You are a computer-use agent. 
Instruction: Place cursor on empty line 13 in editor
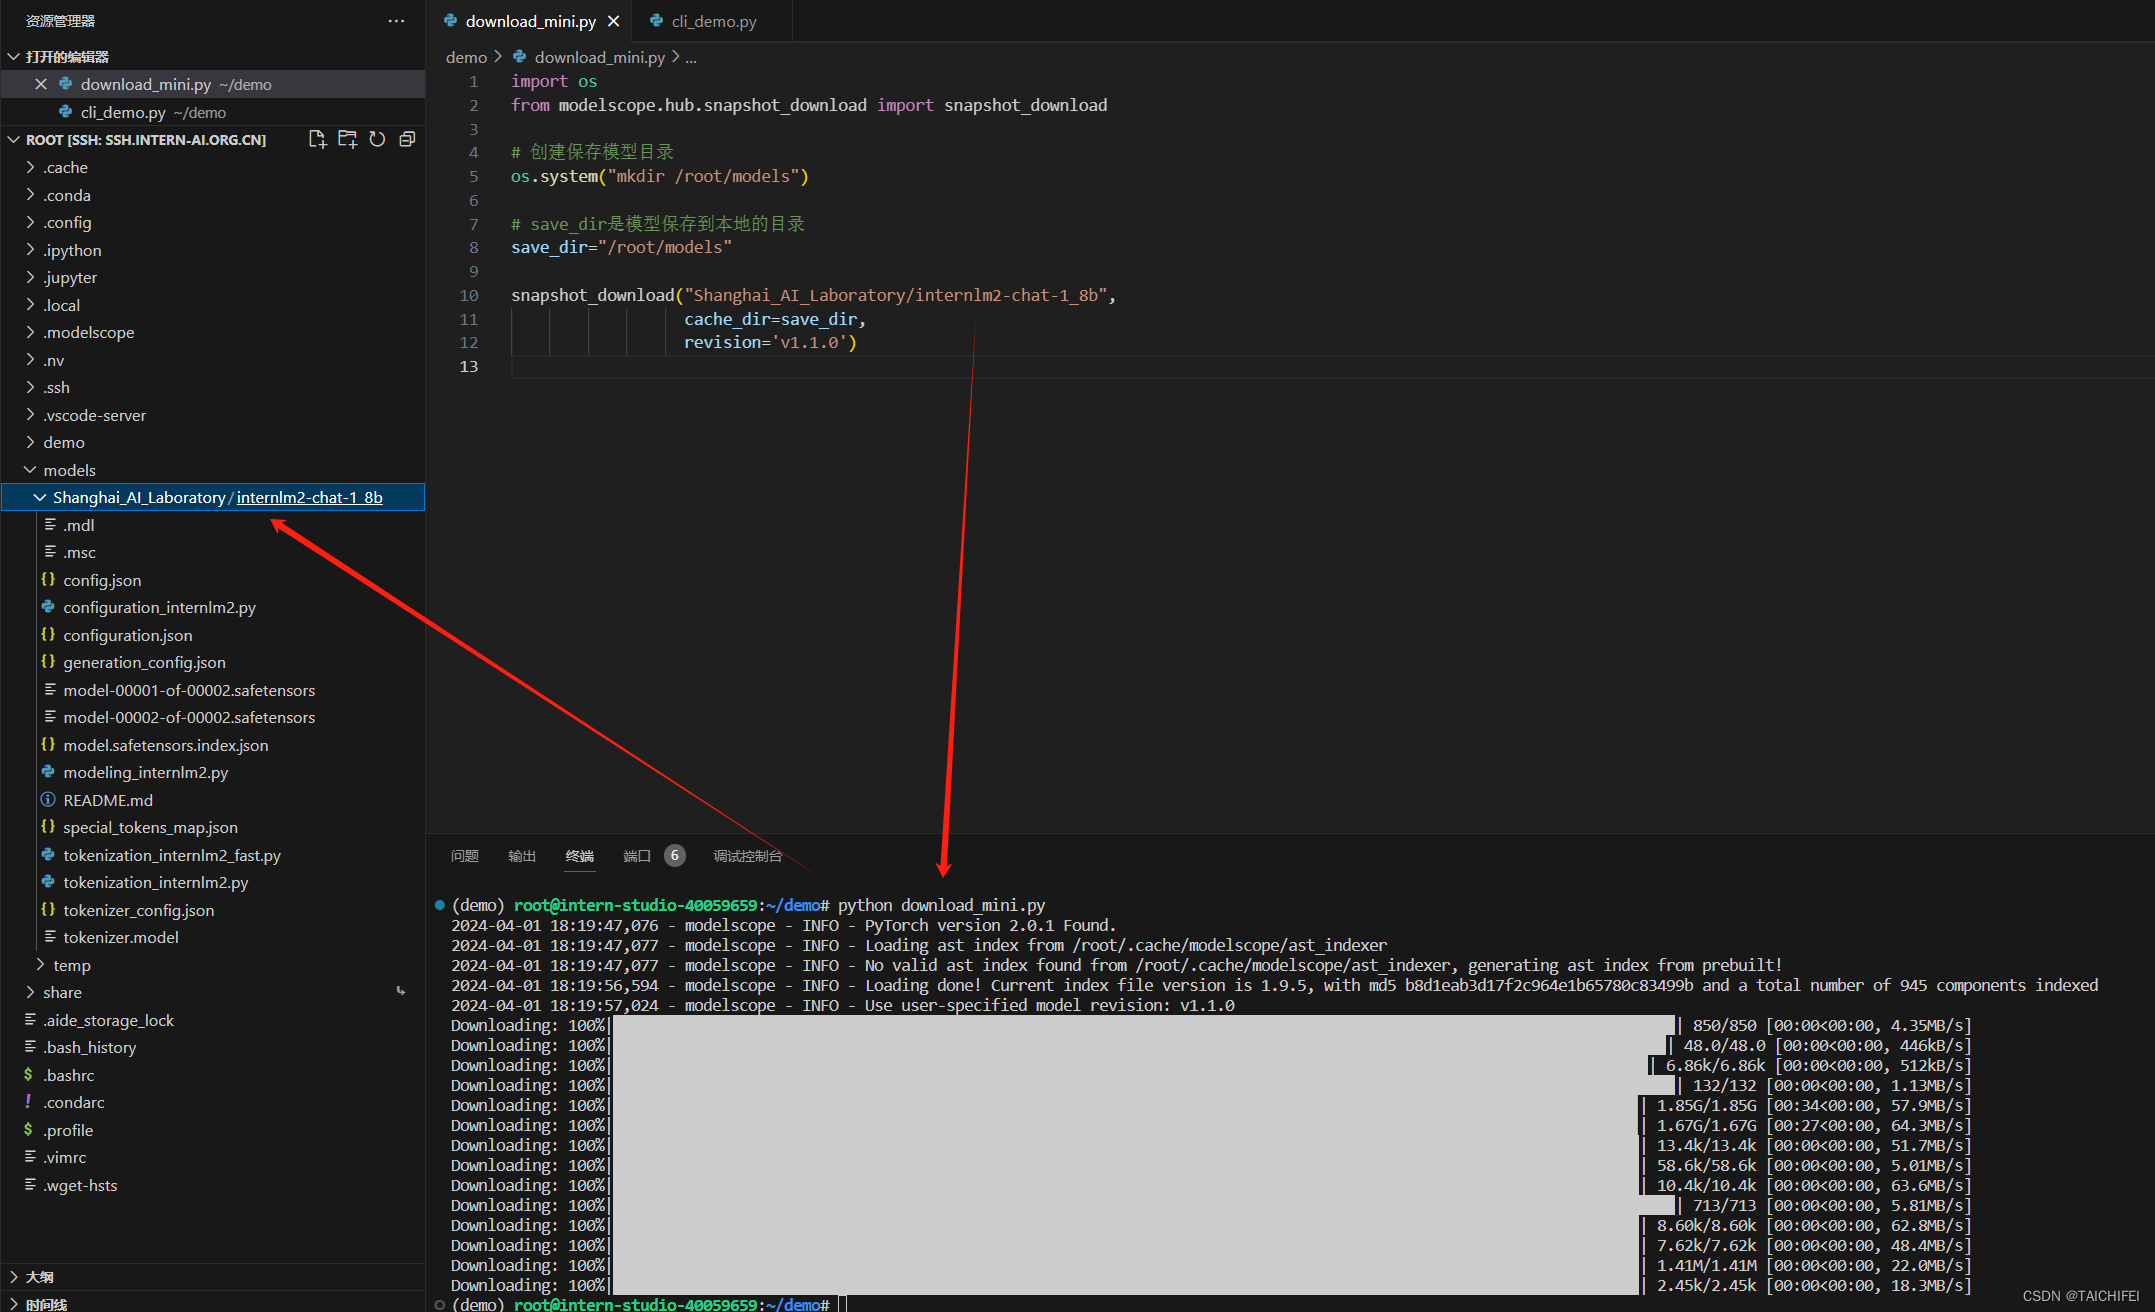click(800, 366)
